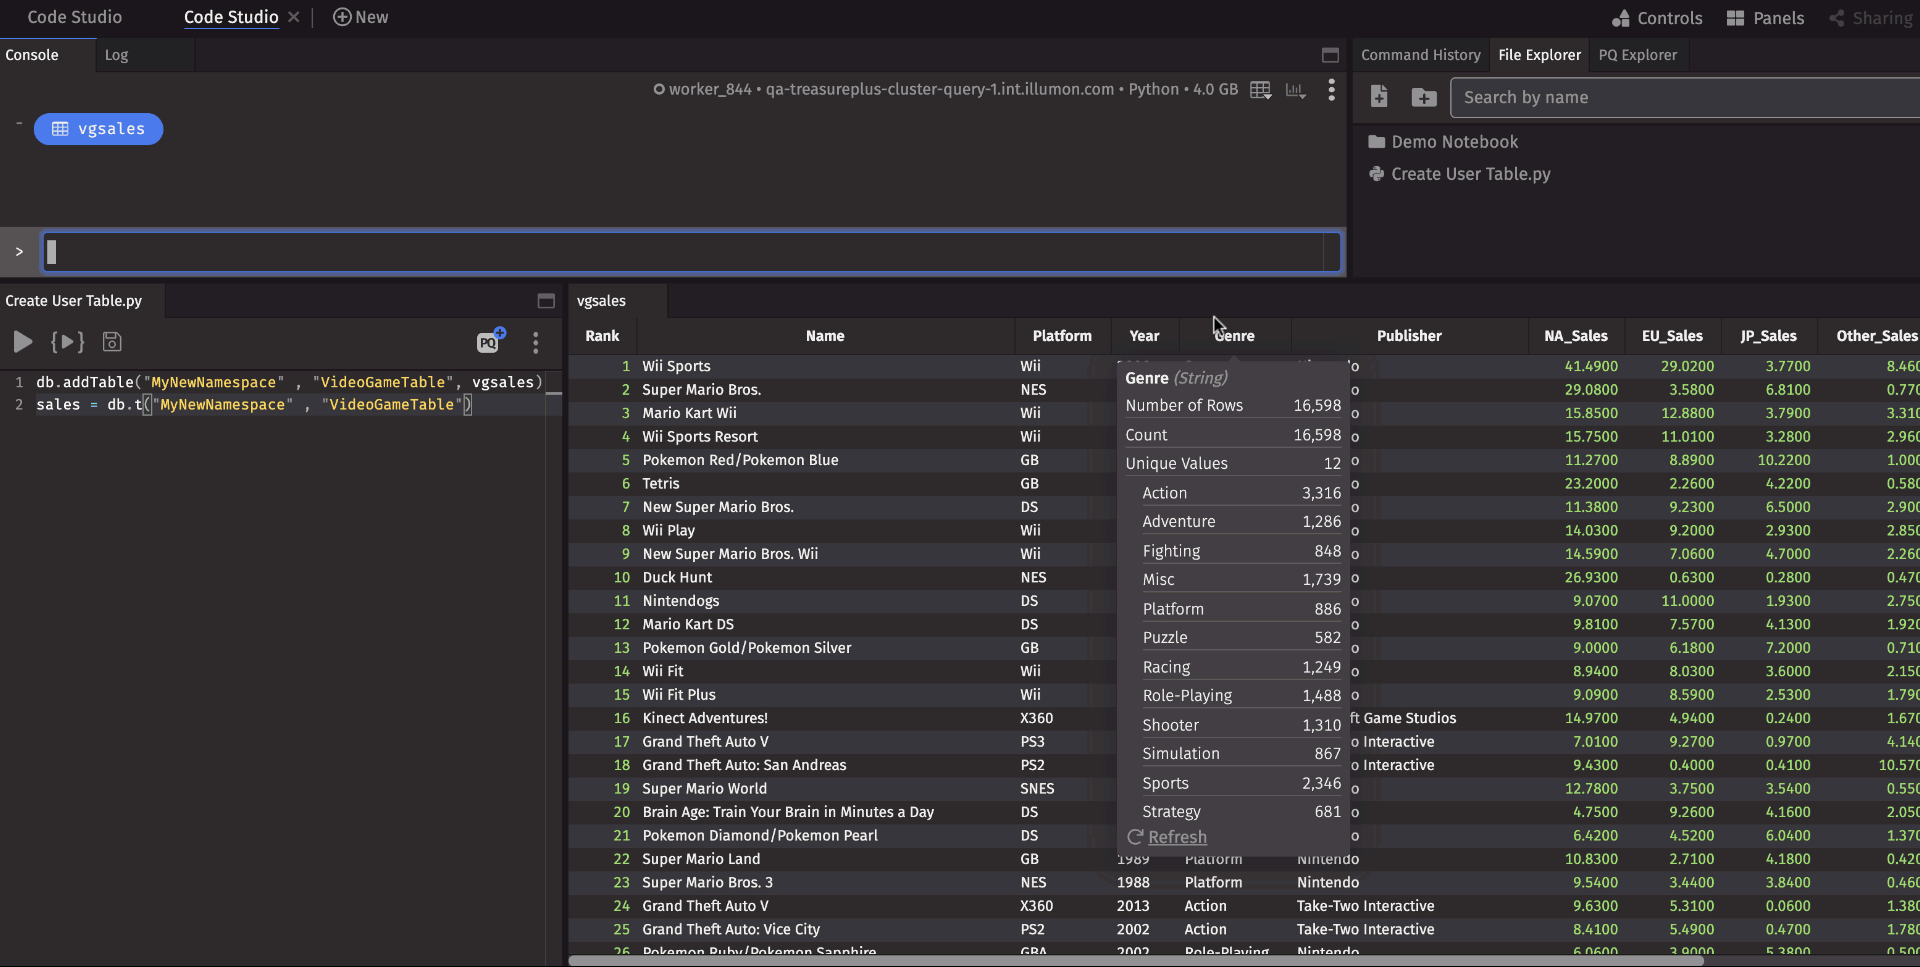The height and width of the screenshot is (967, 1920).
Task: Run selected code in the notebook
Action: pyautogui.click(x=67, y=342)
